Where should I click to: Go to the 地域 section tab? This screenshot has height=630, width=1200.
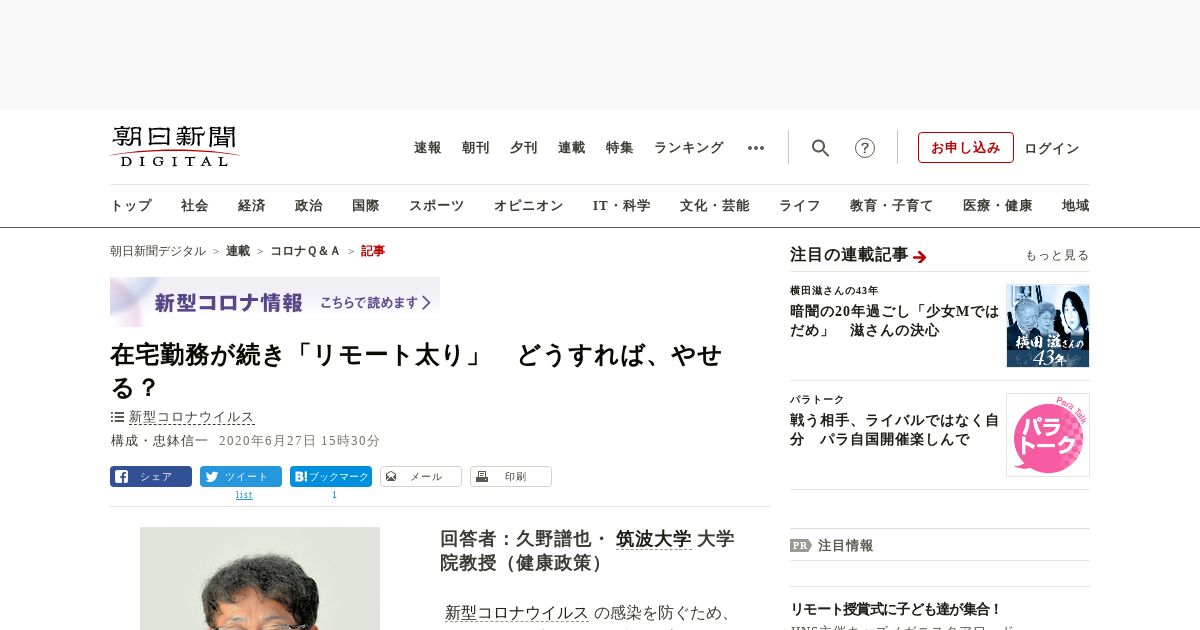1076,206
